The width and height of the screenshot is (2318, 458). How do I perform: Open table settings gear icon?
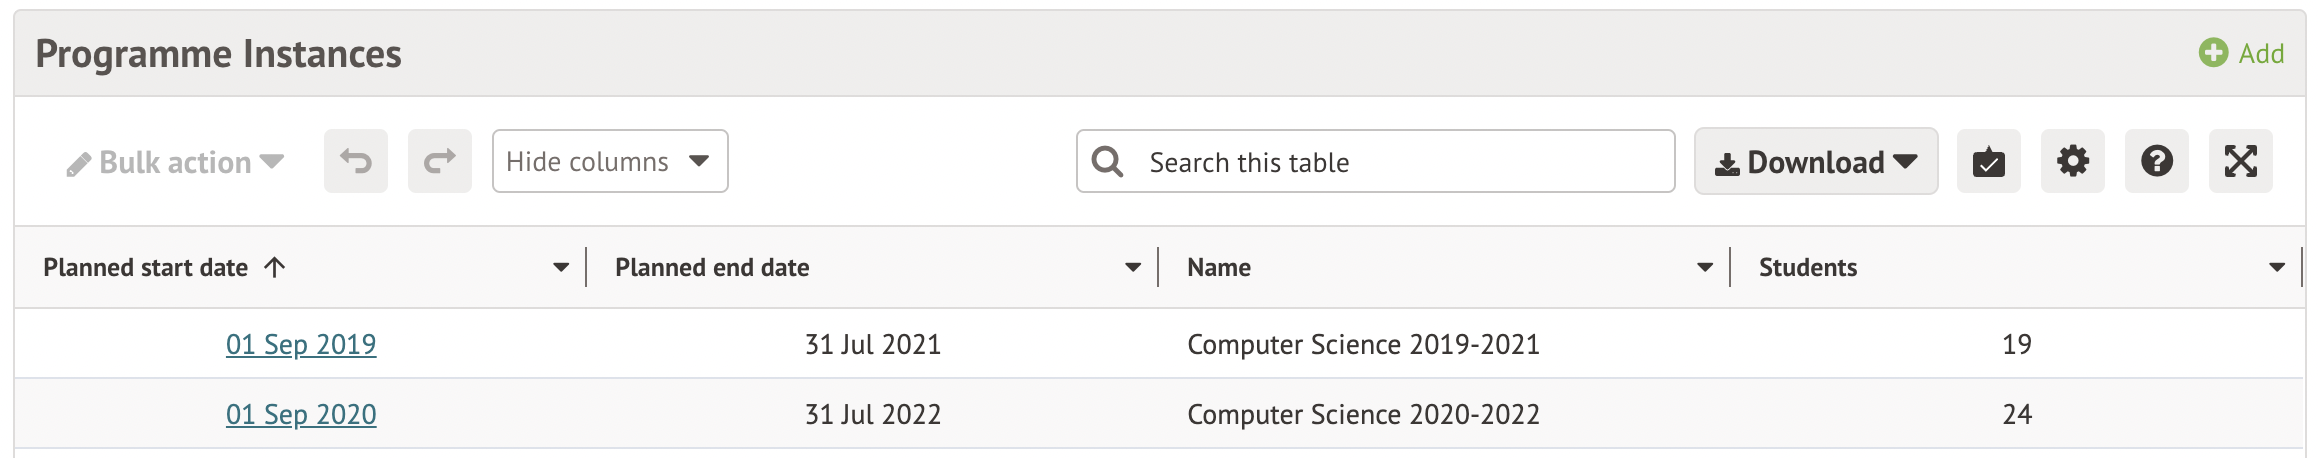[2072, 161]
